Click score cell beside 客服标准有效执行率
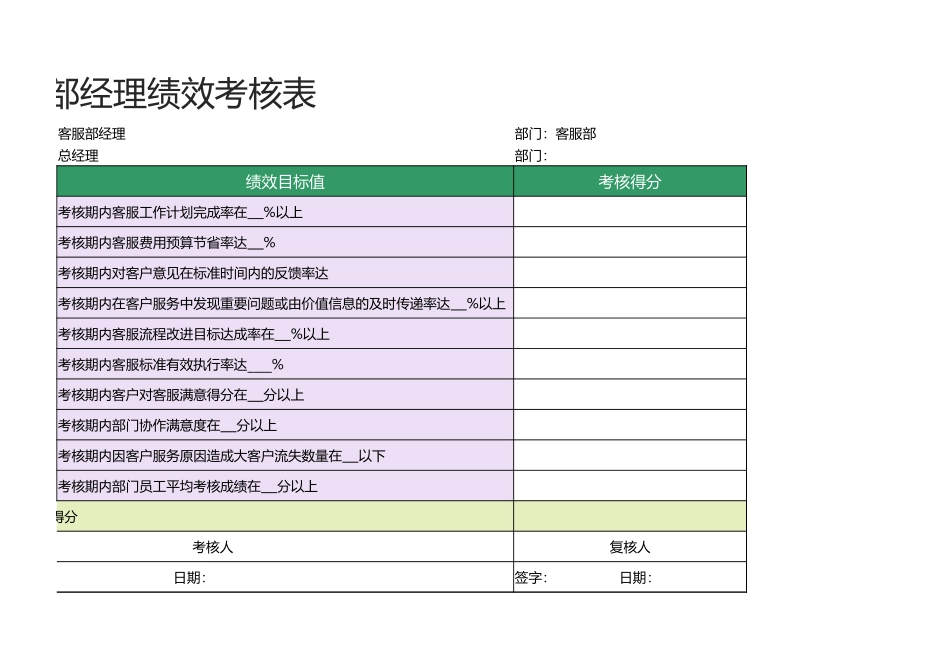The width and height of the screenshot is (950, 672). [x=628, y=364]
